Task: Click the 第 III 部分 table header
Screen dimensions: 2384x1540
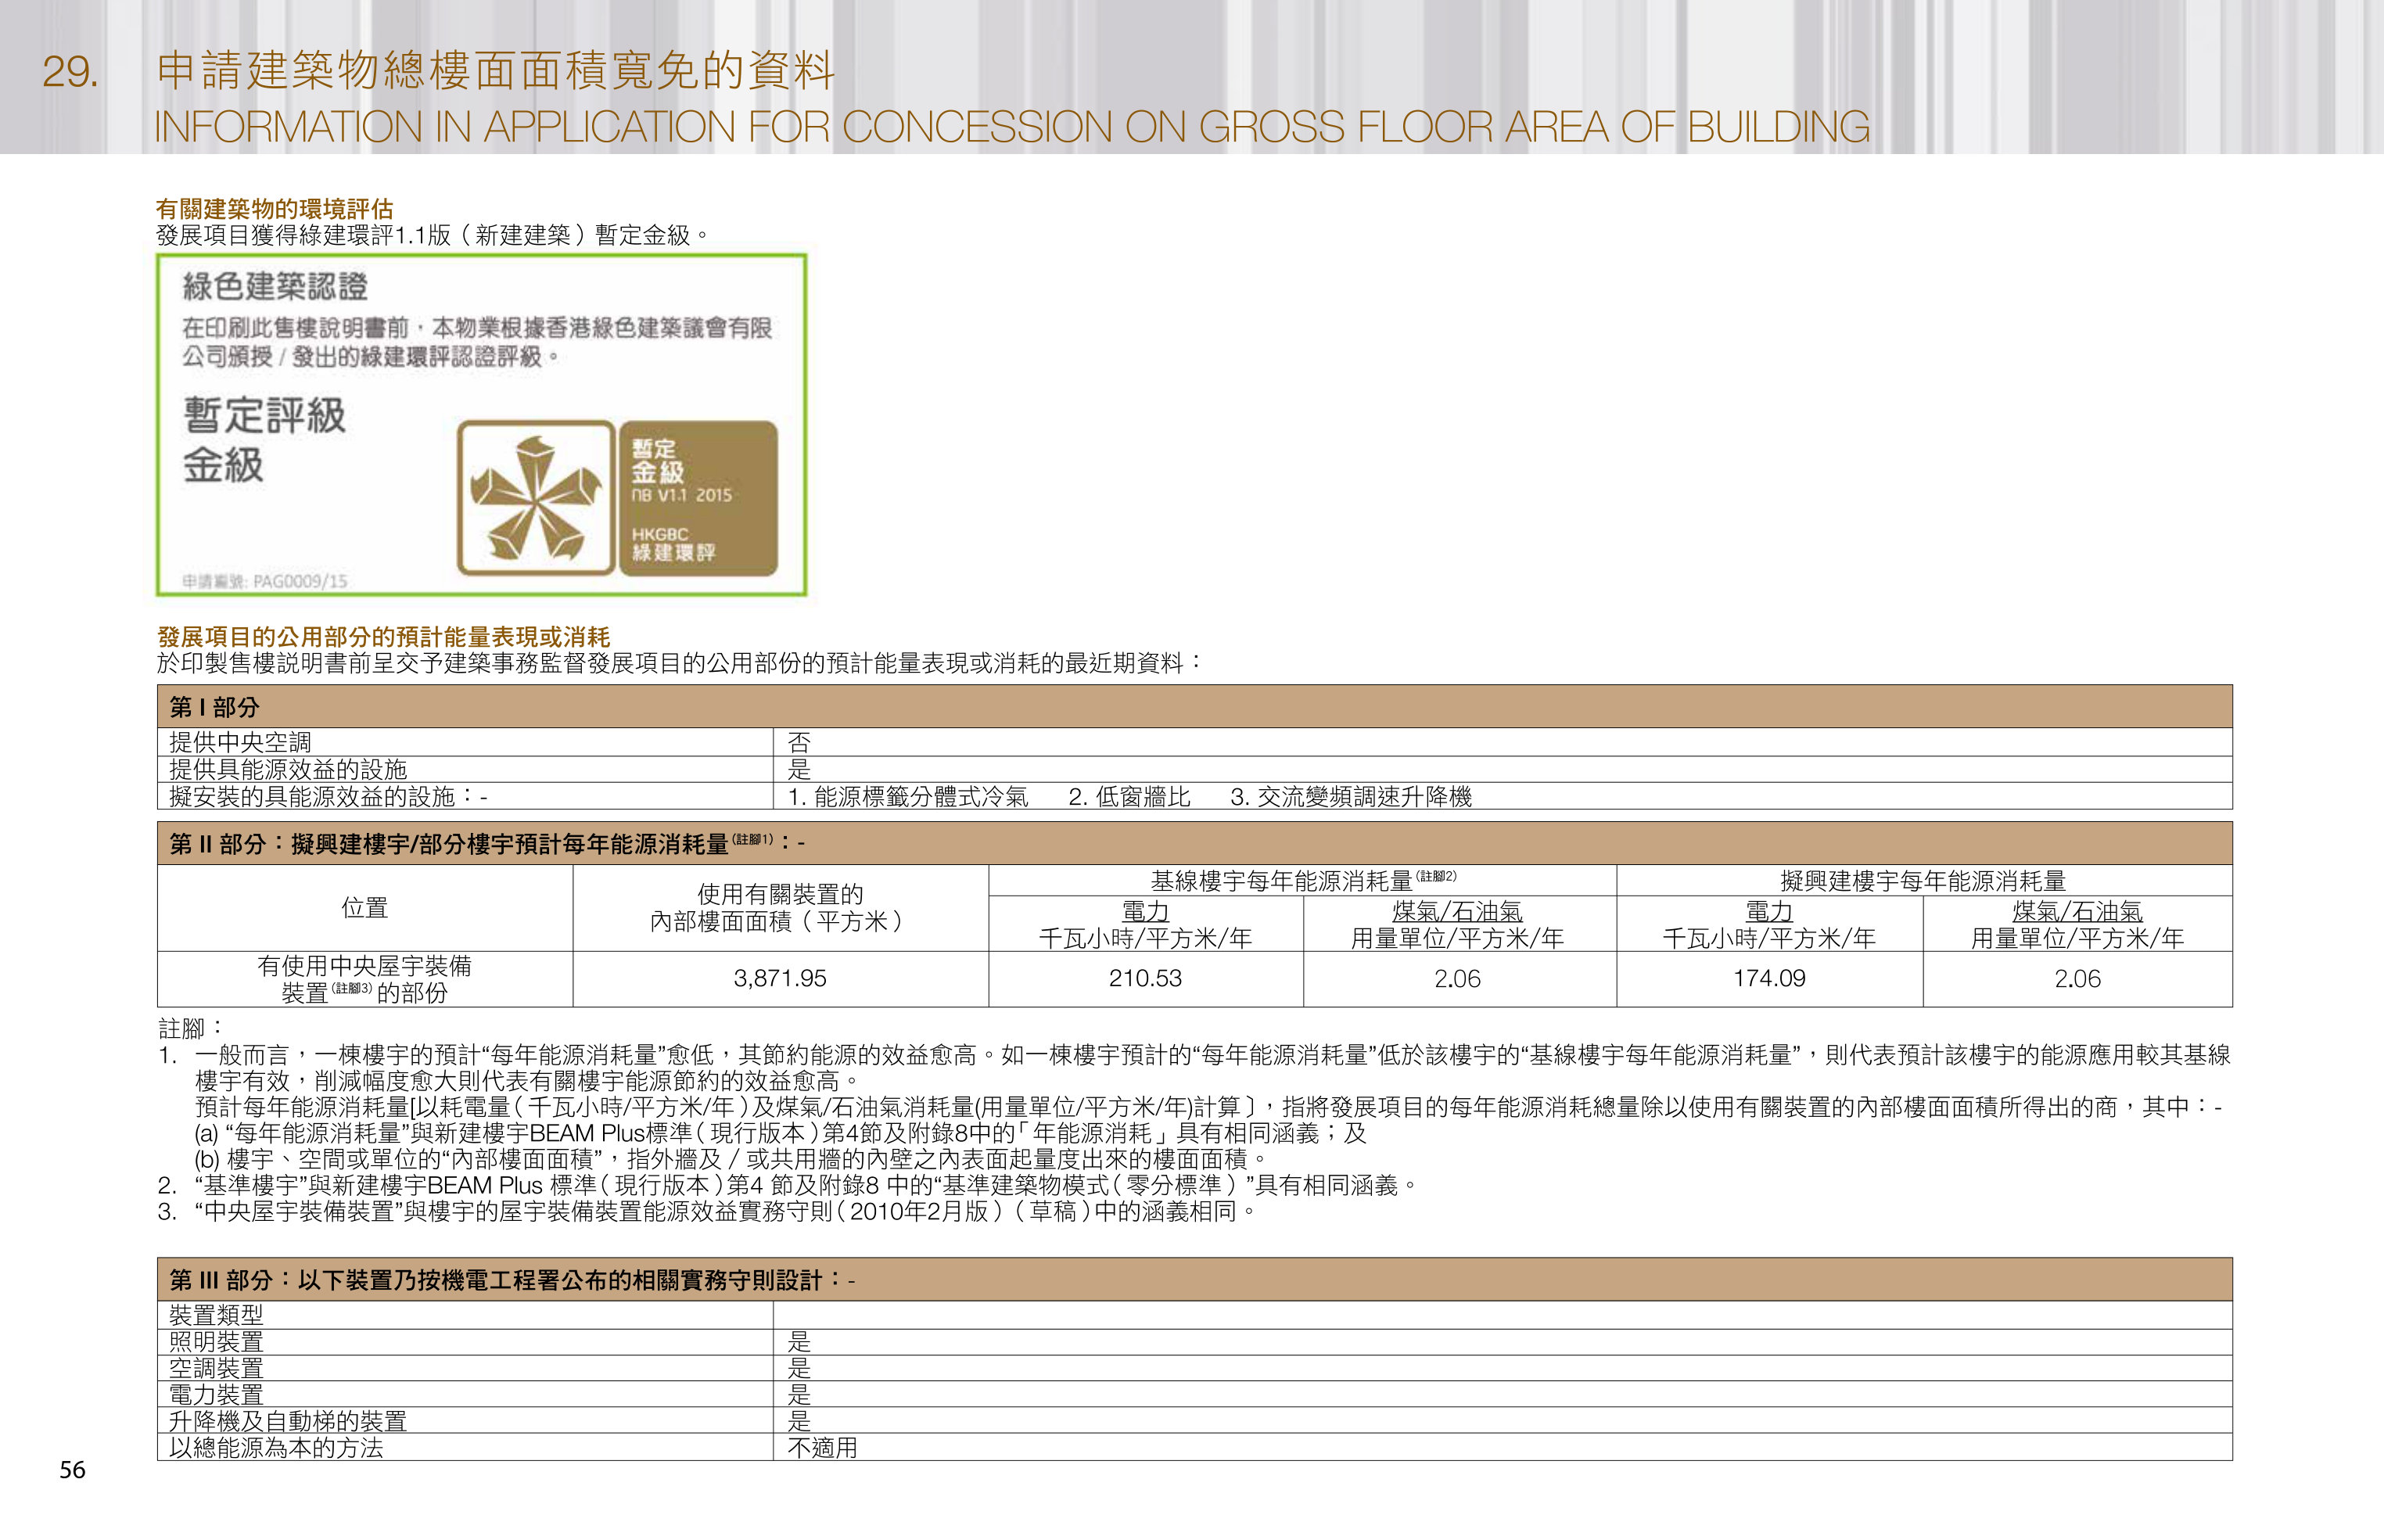Action: tap(1194, 1280)
